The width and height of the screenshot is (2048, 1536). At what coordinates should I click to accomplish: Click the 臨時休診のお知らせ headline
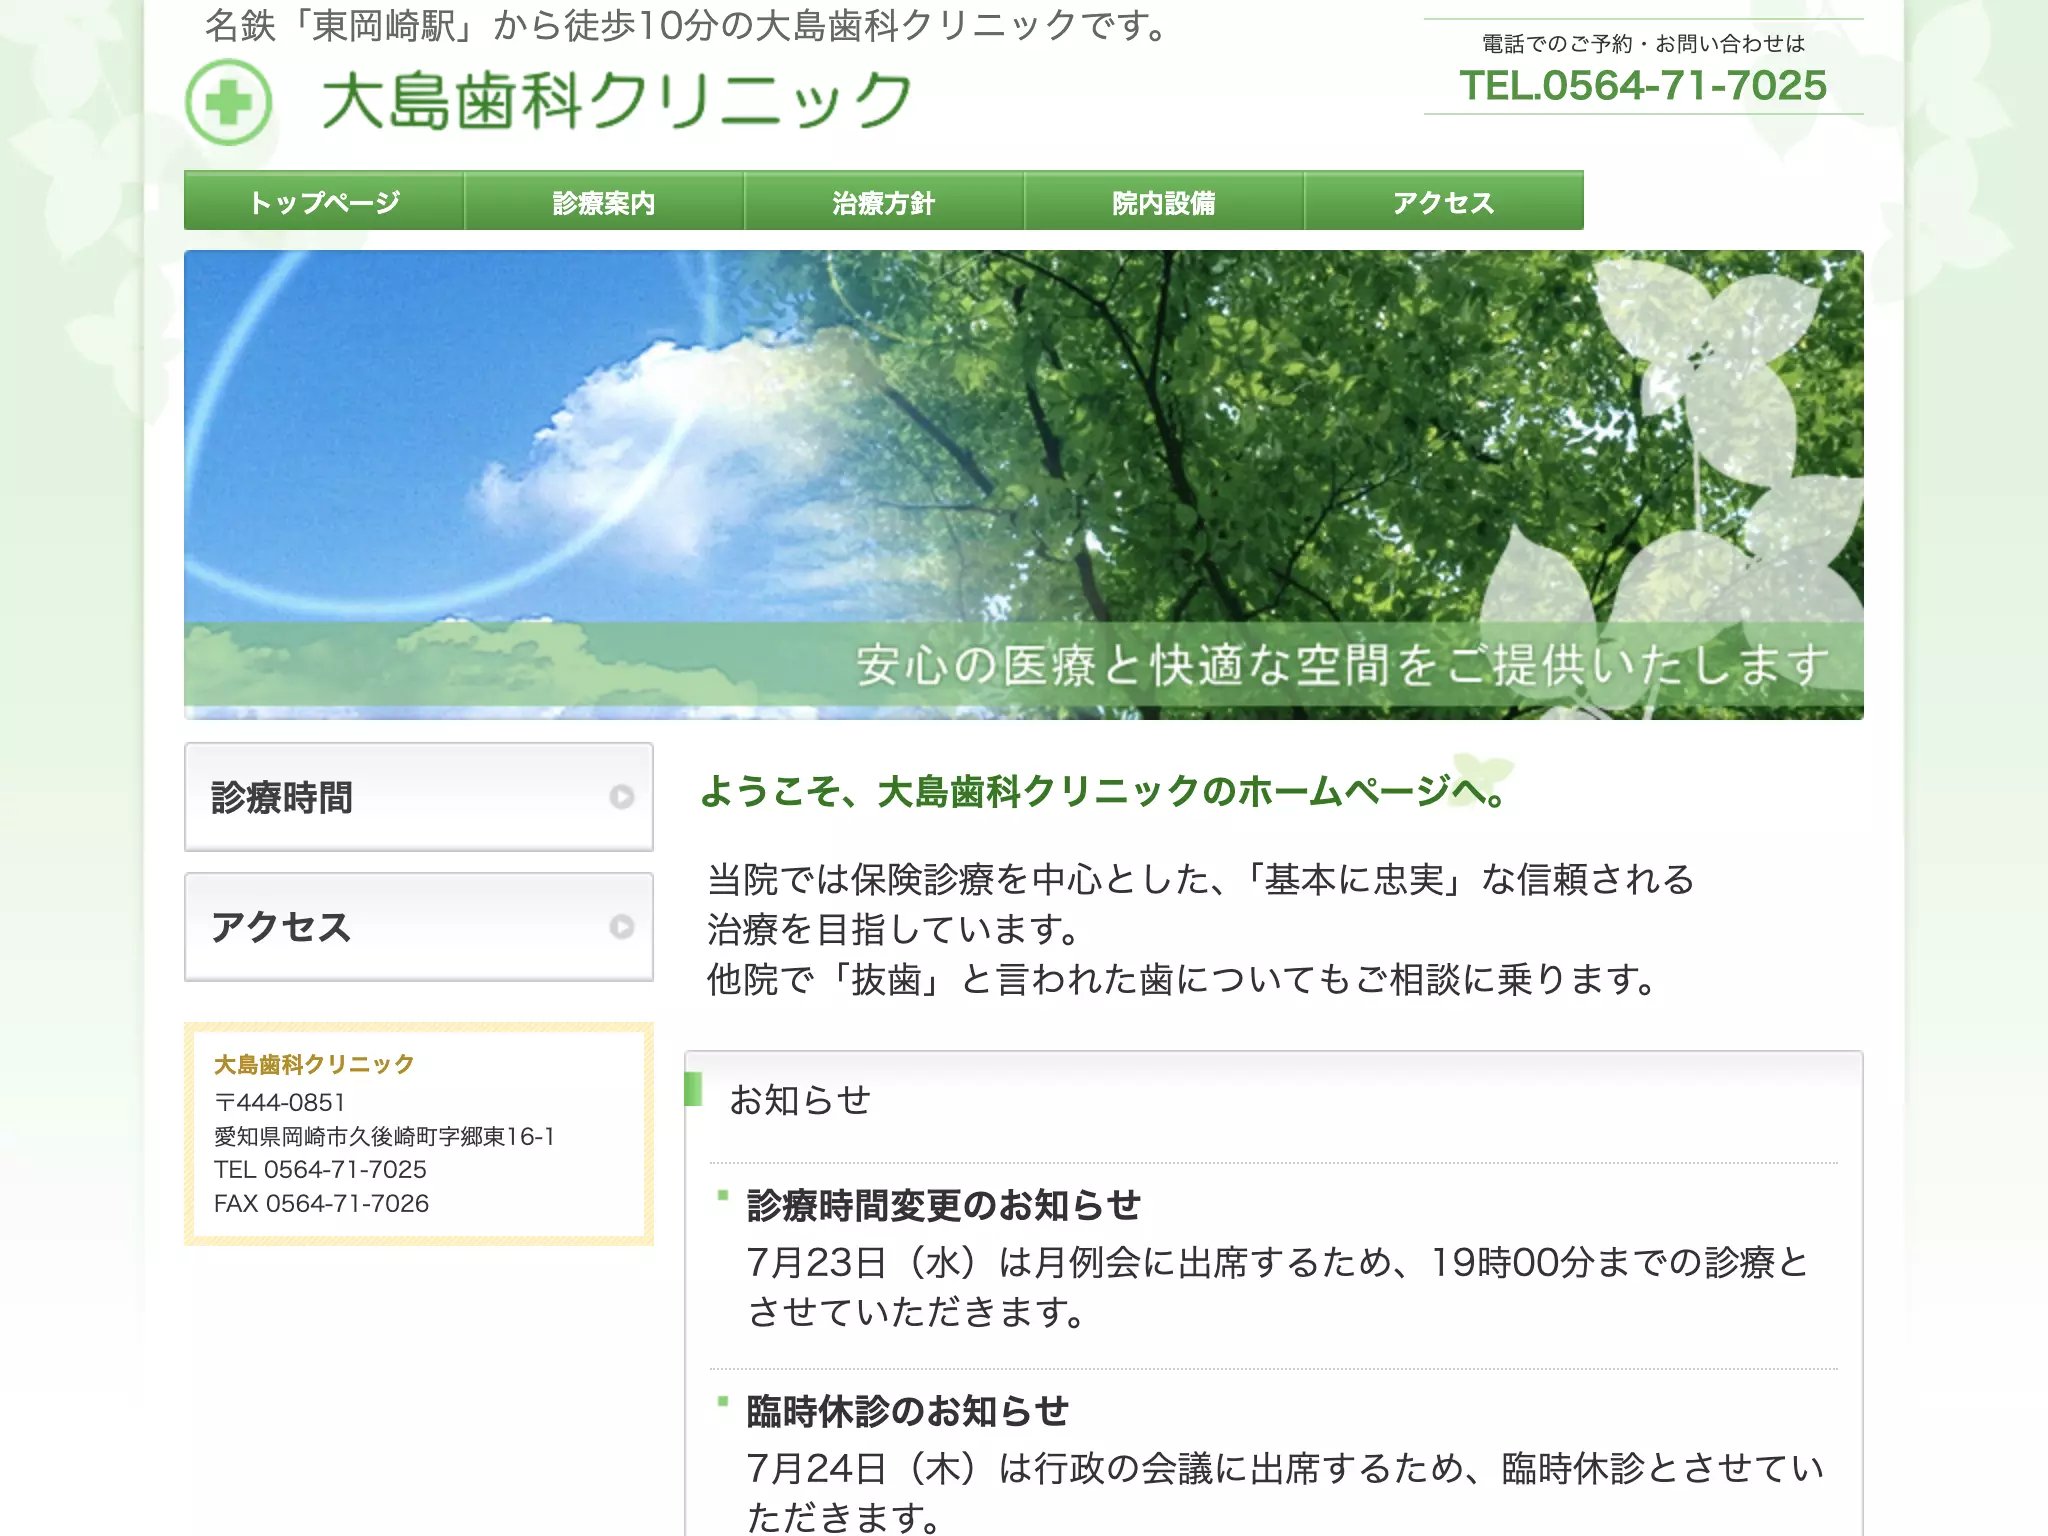(x=908, y=1411)
